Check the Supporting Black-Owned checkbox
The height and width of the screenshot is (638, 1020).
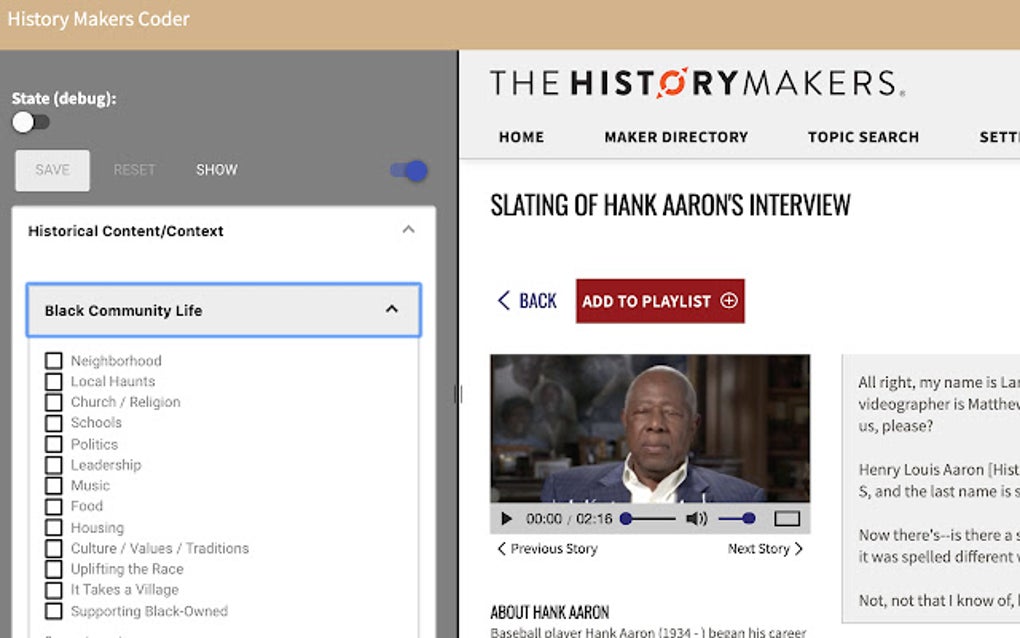[x=54, y=611]
